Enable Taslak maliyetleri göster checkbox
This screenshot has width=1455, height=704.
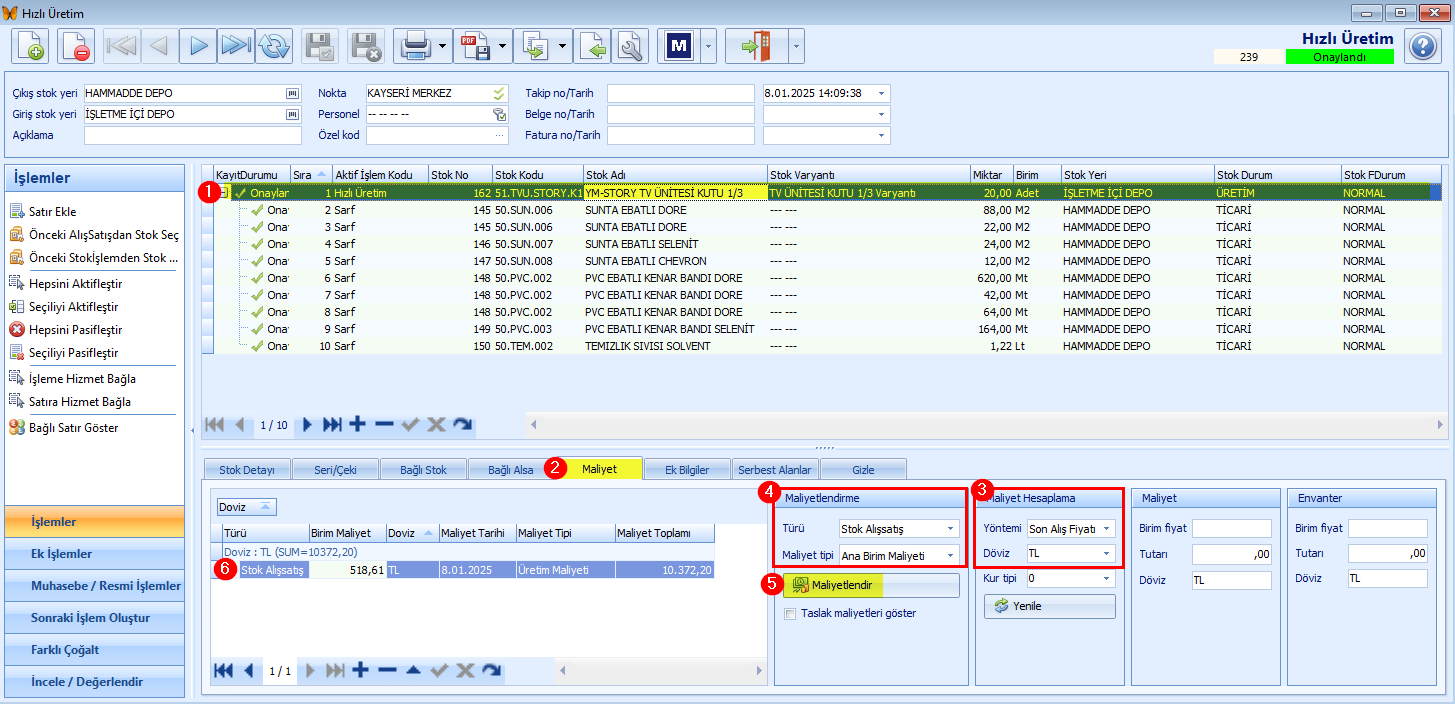point(790,614)
